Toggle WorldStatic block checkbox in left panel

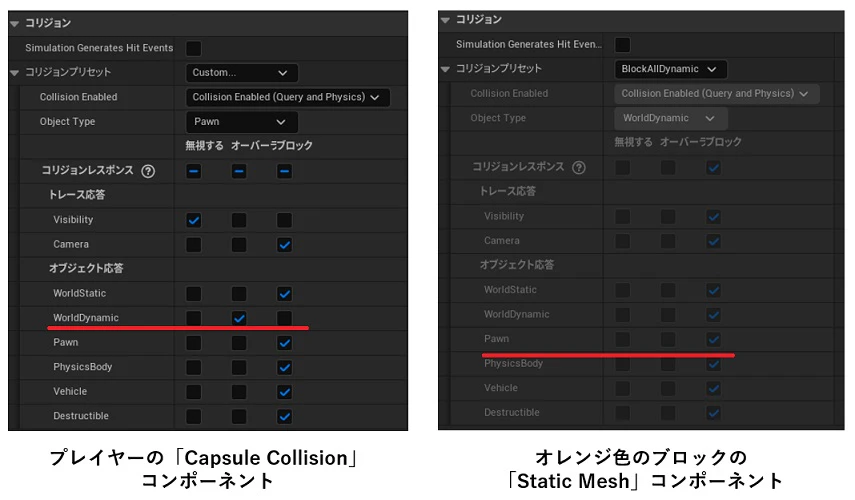pyautogui.click(x=284, y=294)
